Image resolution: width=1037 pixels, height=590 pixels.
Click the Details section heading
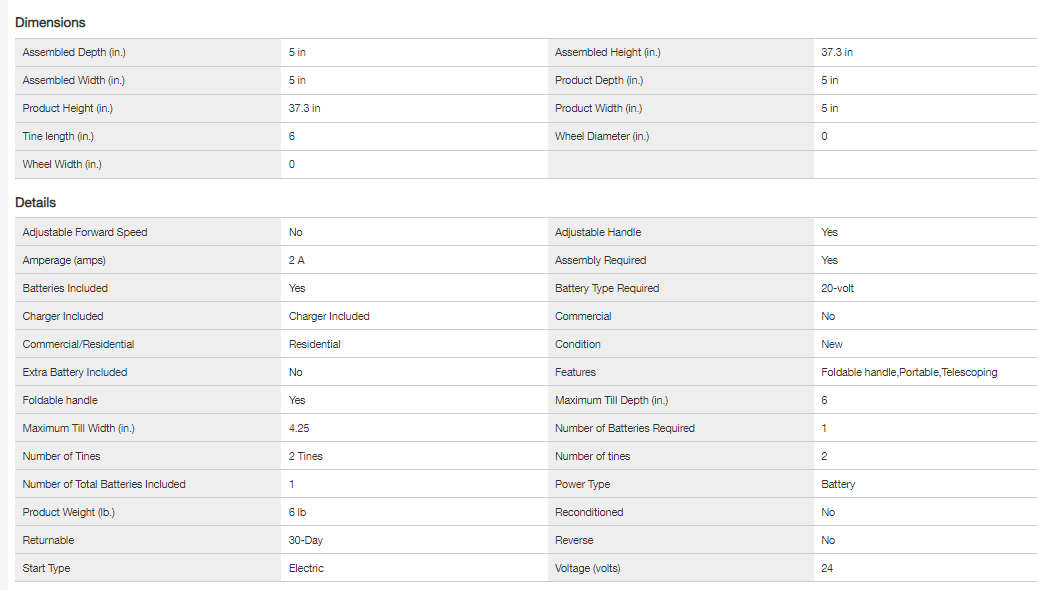tap(36, 202)
